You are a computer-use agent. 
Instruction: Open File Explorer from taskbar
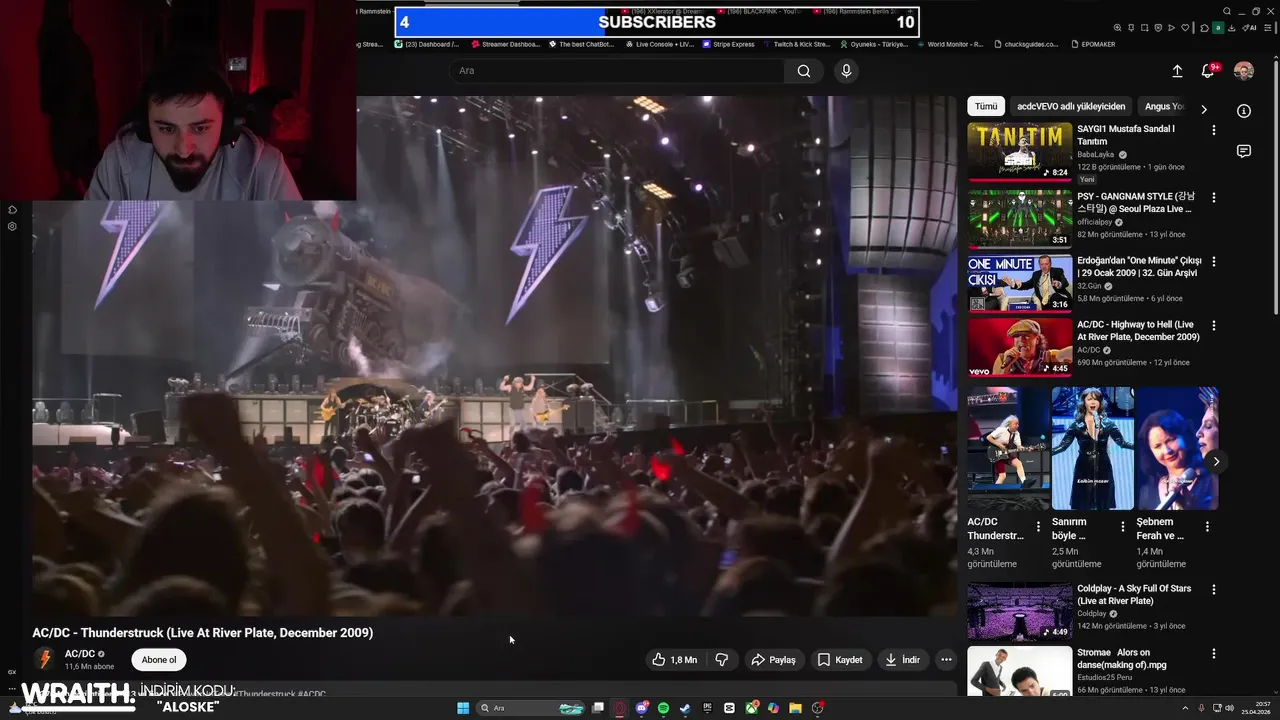[x=795, y=708]
